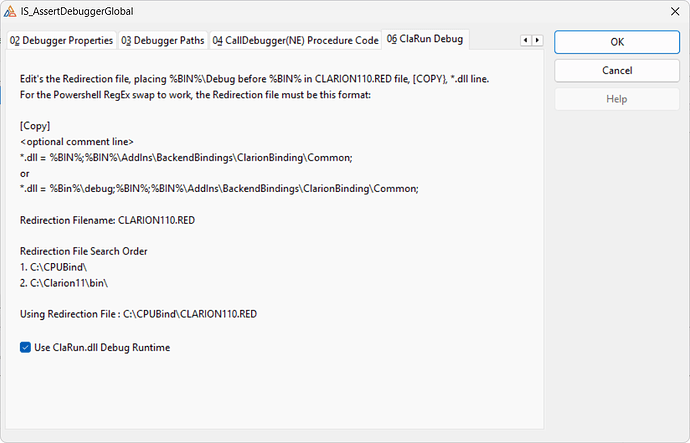Cancel the dialog

tap(617, 71)
